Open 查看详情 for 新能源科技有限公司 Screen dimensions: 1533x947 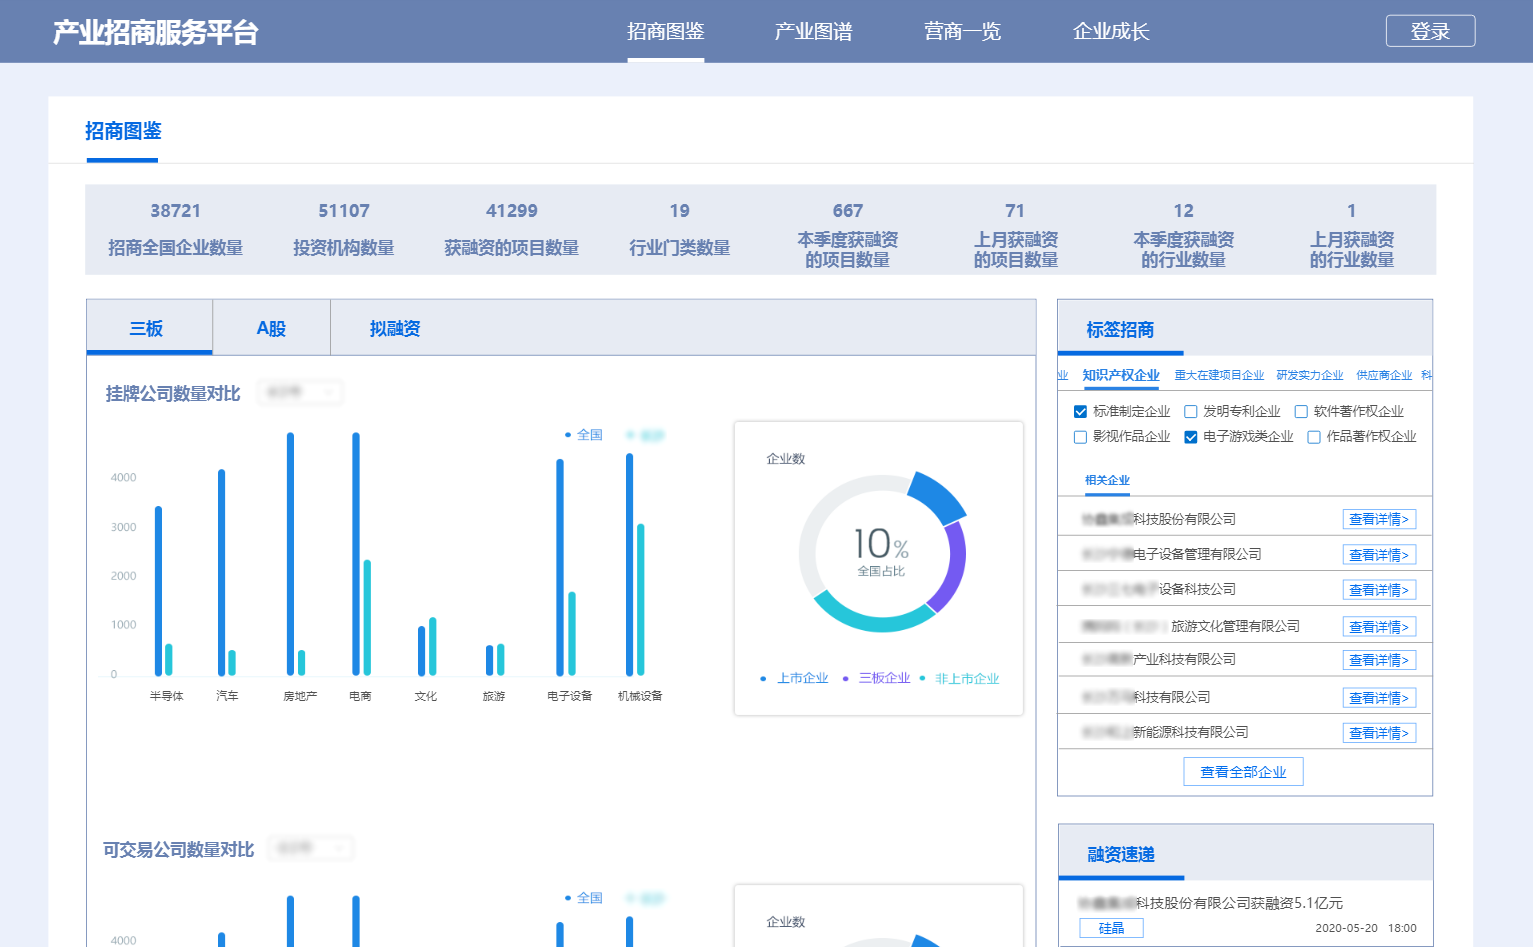click(1379, 732)
